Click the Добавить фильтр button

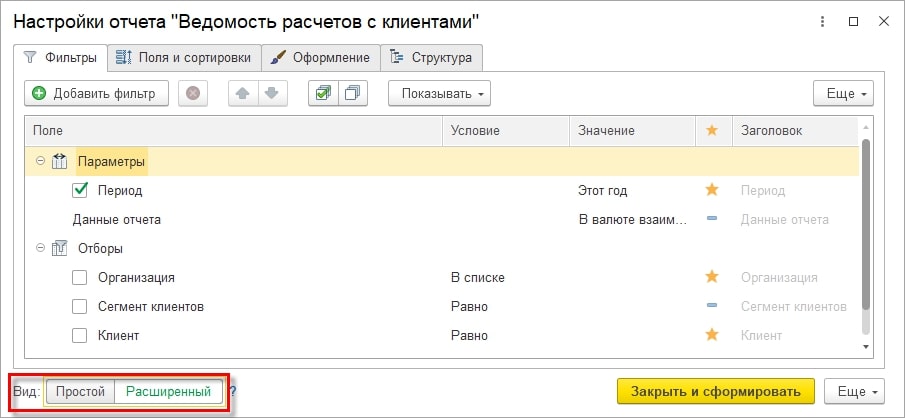click(96, 94)
